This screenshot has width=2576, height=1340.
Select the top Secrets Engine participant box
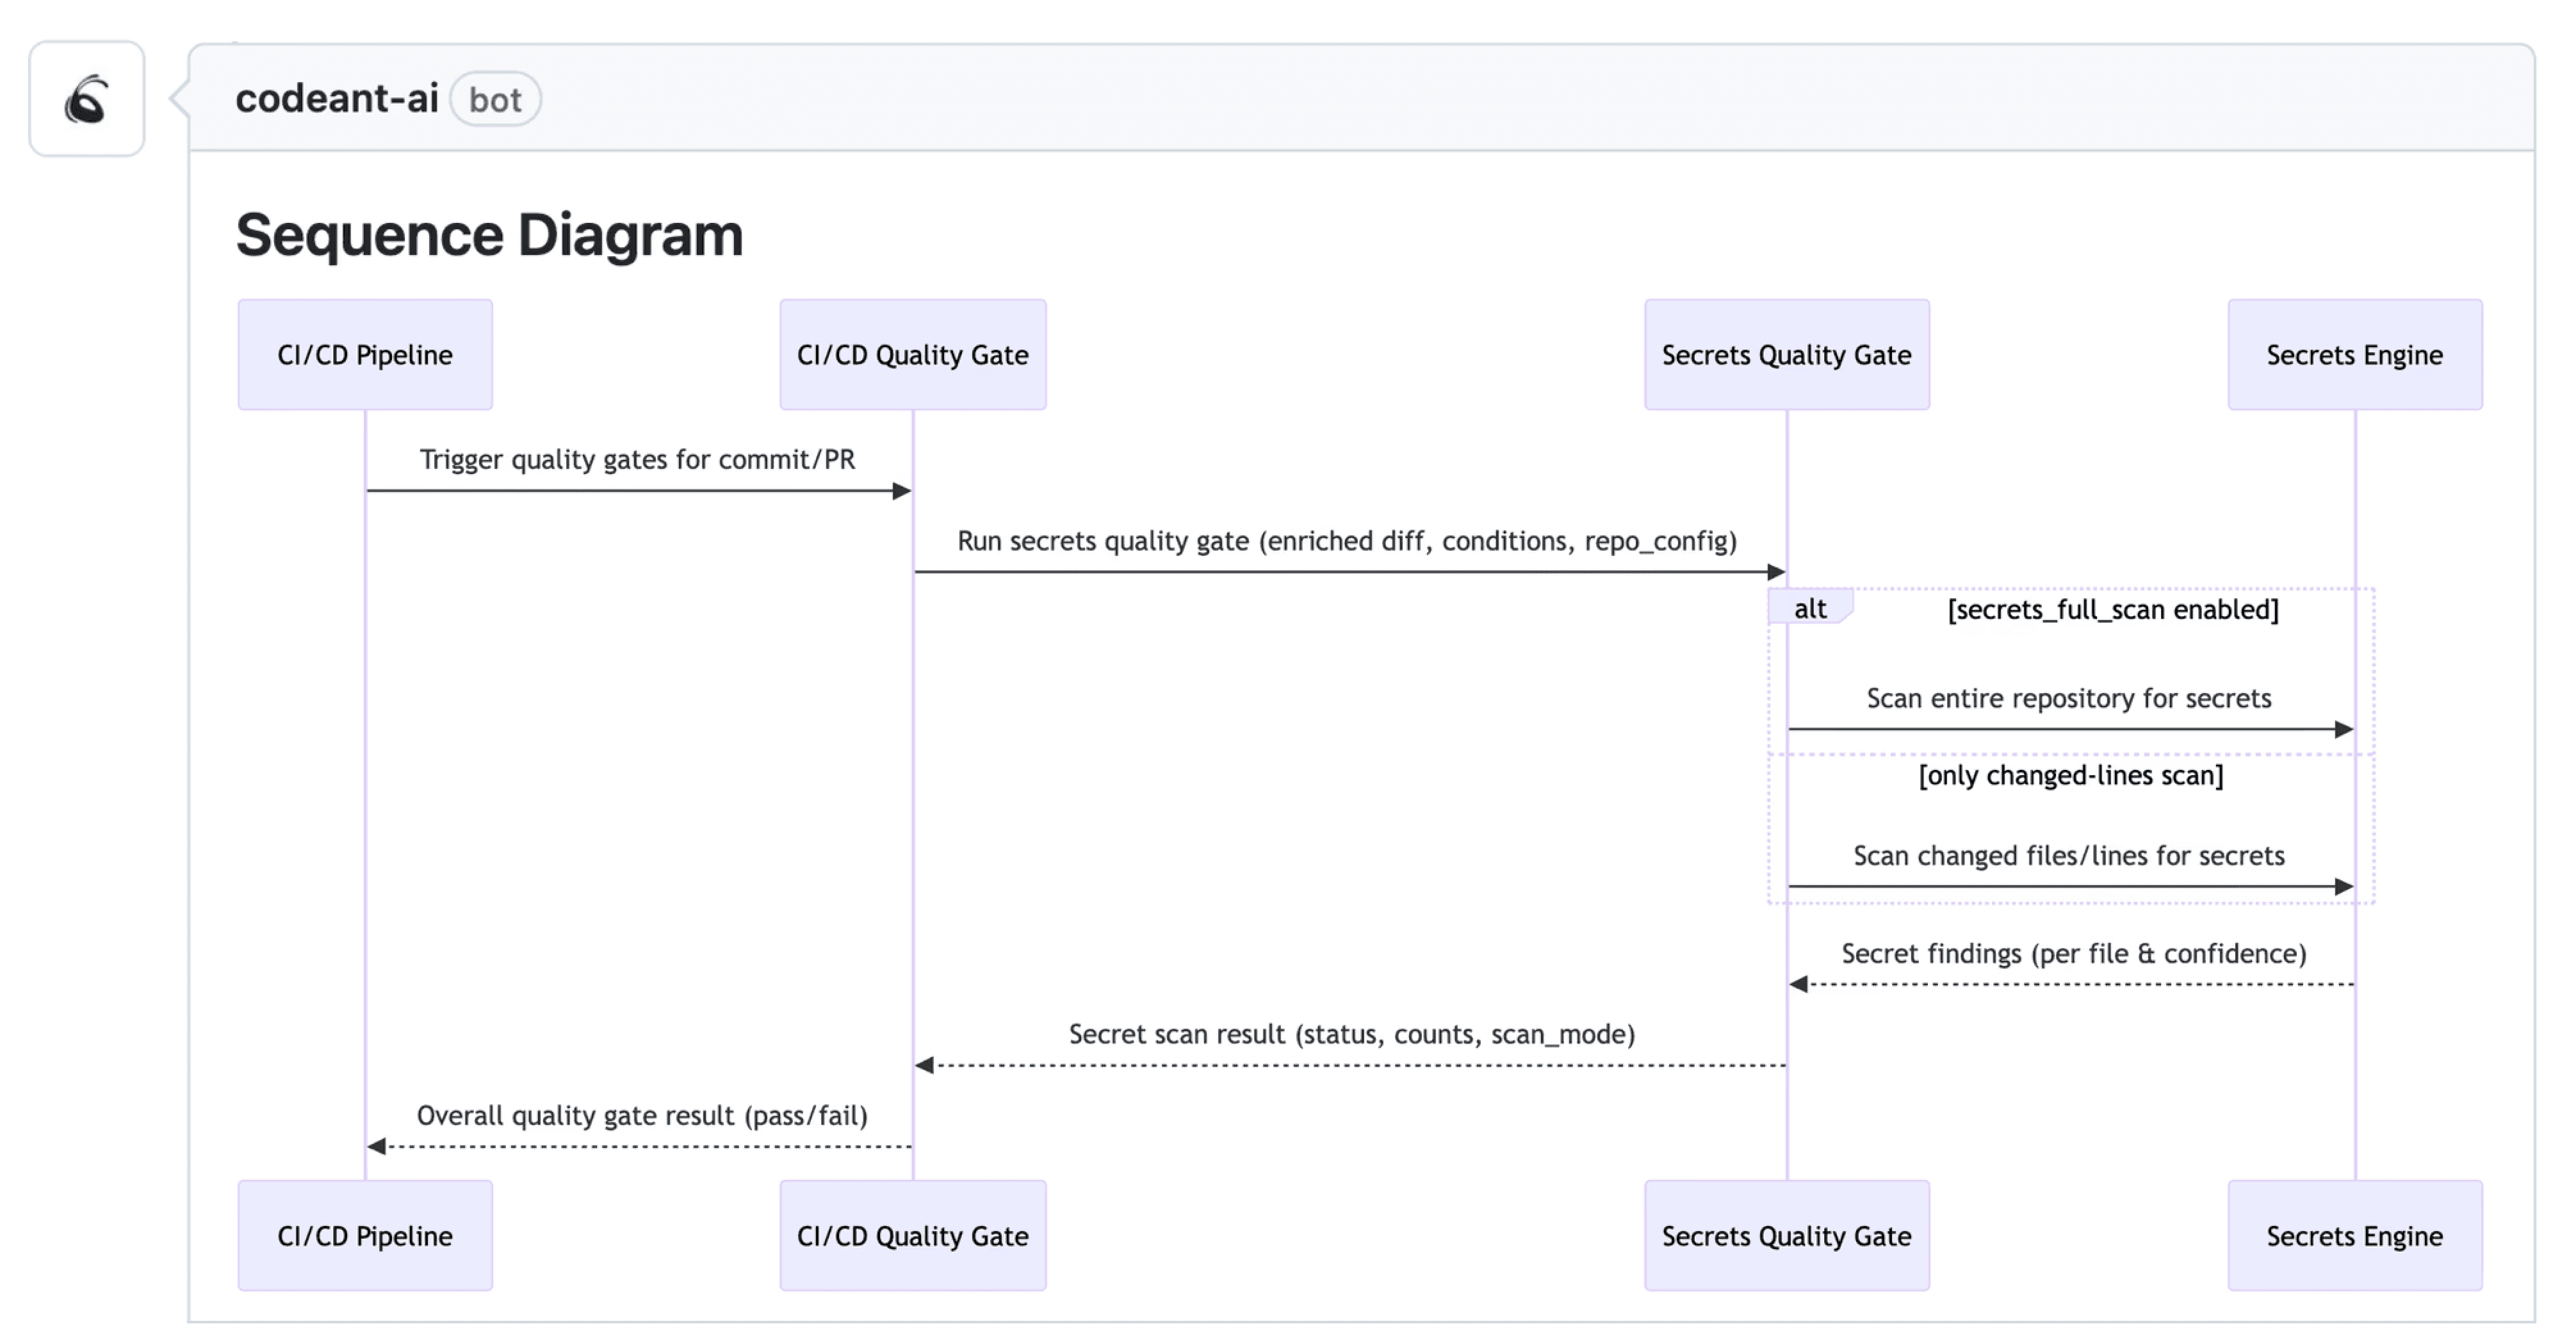2354,355
